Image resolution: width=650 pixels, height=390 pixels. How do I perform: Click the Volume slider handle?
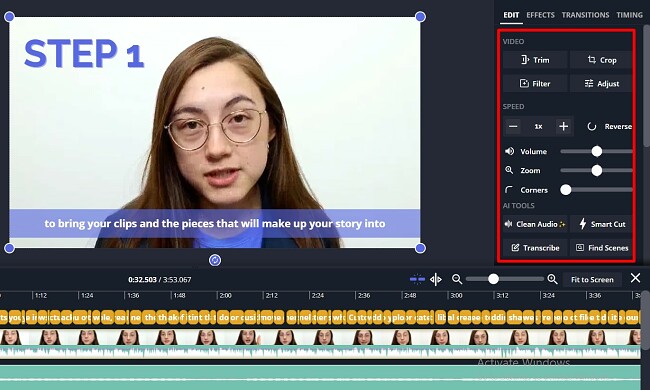[597, 151]
